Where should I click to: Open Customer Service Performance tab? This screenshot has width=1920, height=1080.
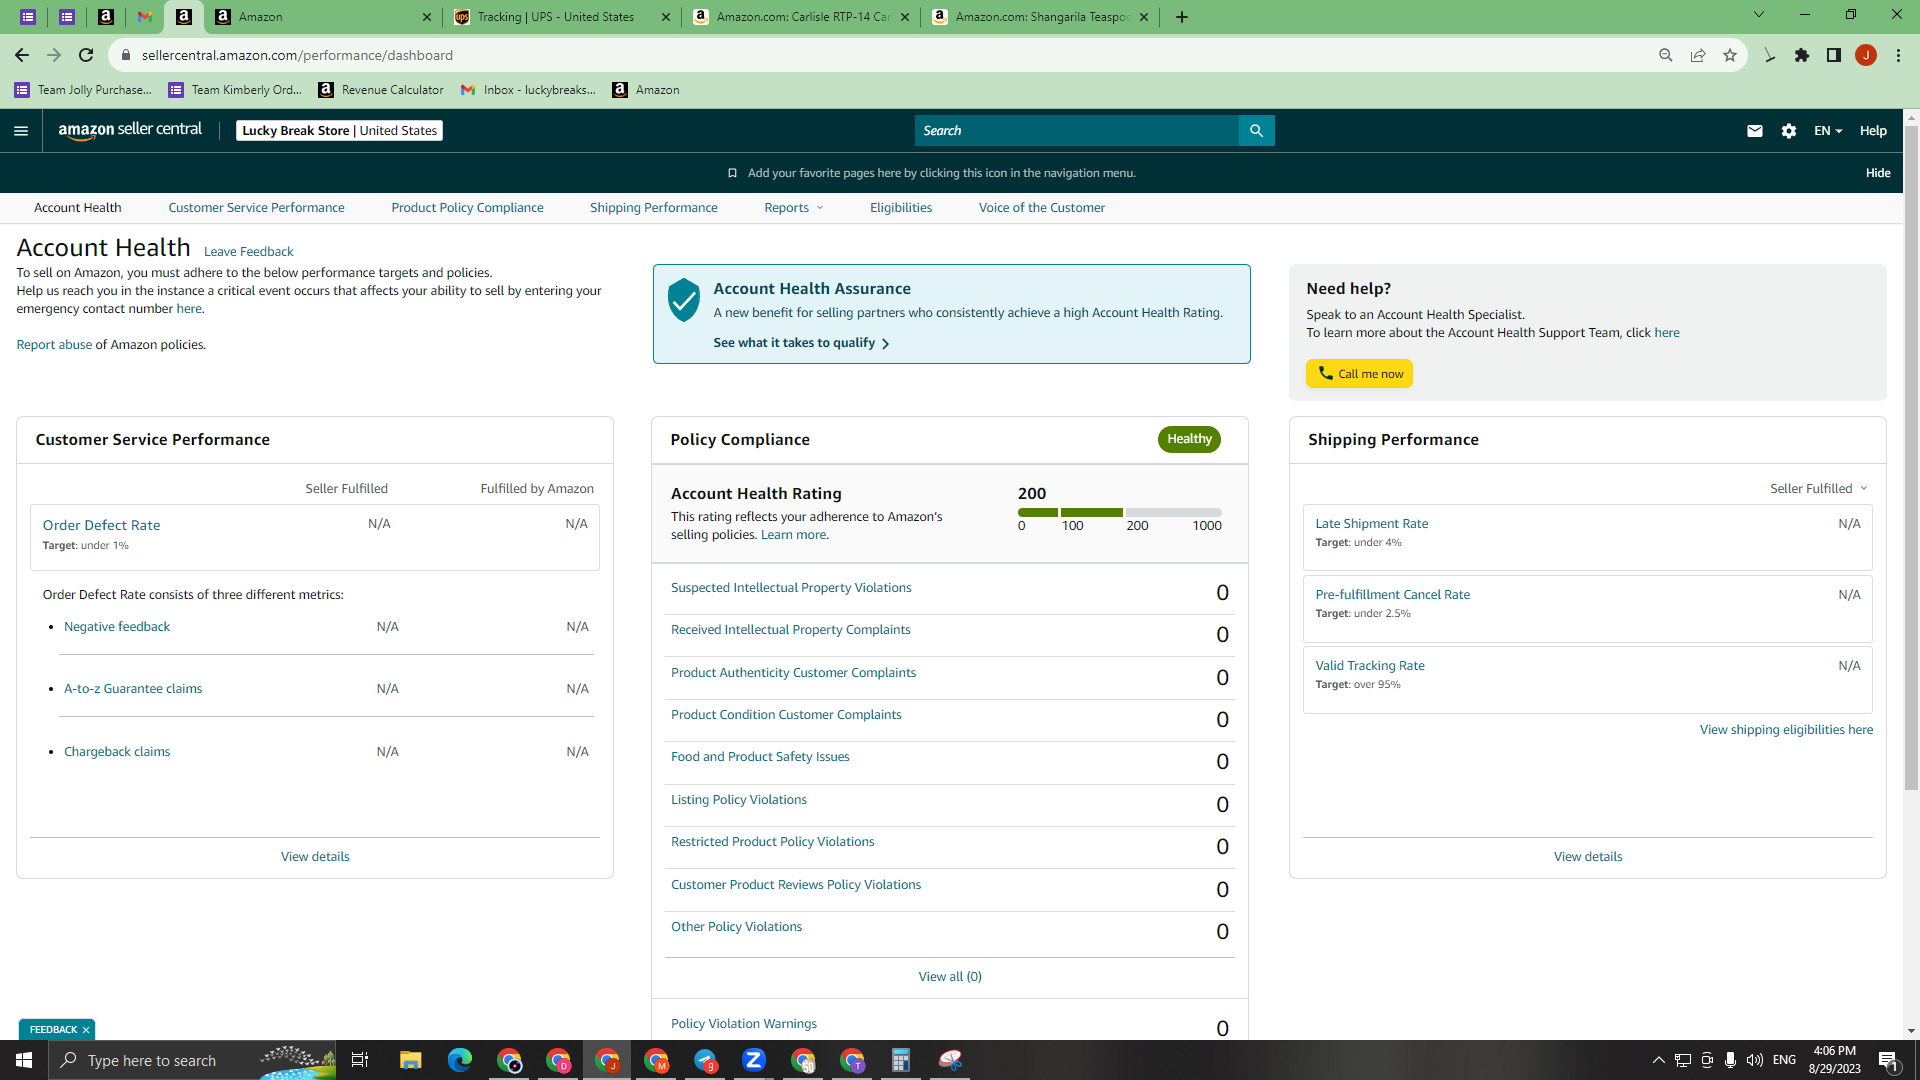click(x=256, y=208)
